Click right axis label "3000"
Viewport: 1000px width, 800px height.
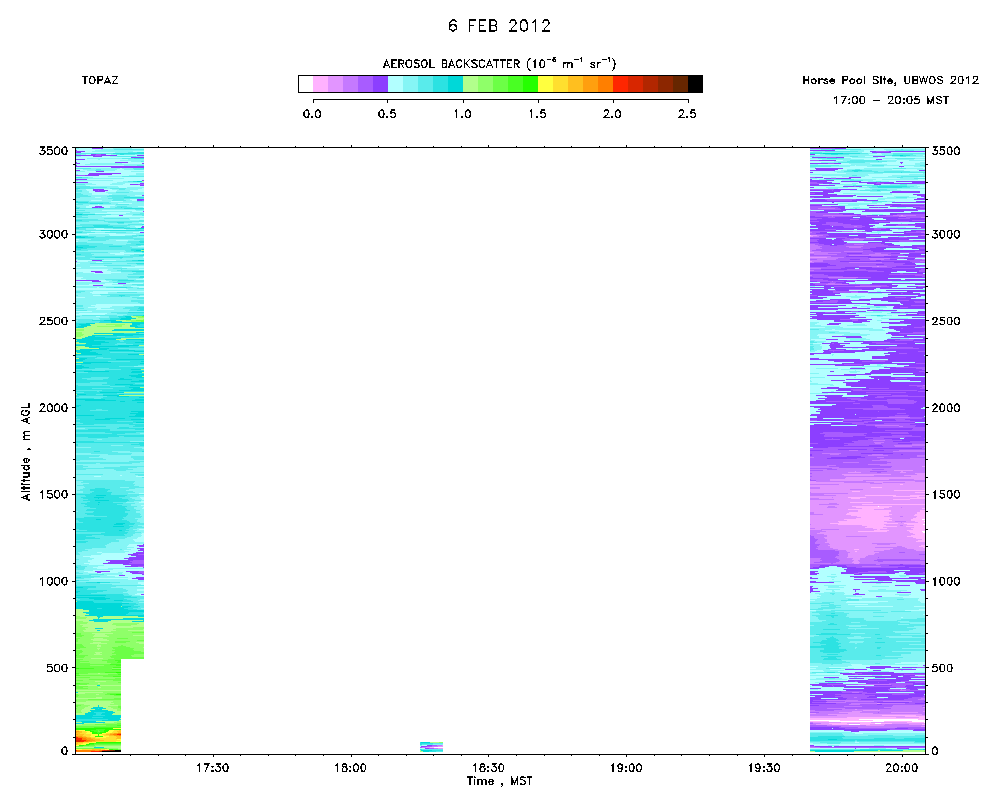(946, 234)
